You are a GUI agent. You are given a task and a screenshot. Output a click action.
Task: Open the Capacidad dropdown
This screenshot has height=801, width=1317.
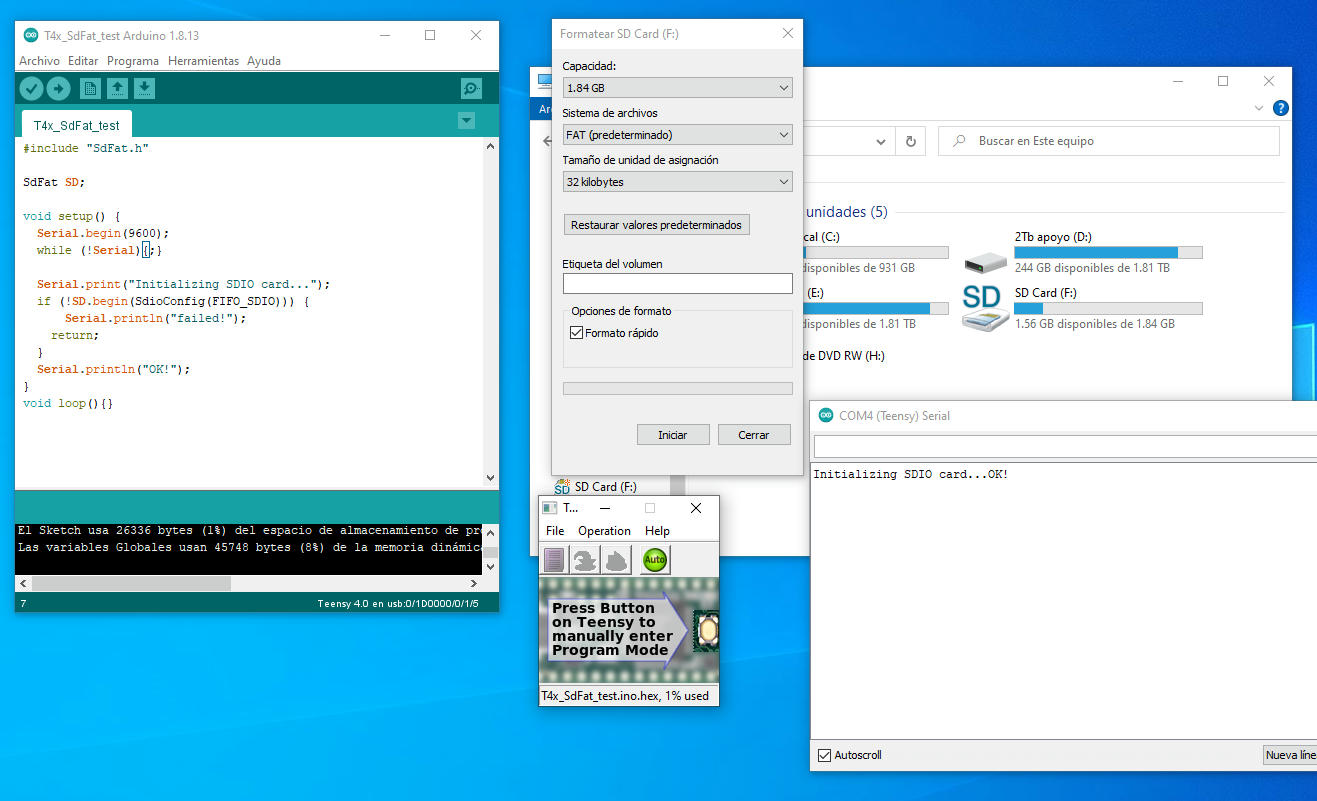coord(677,88)
